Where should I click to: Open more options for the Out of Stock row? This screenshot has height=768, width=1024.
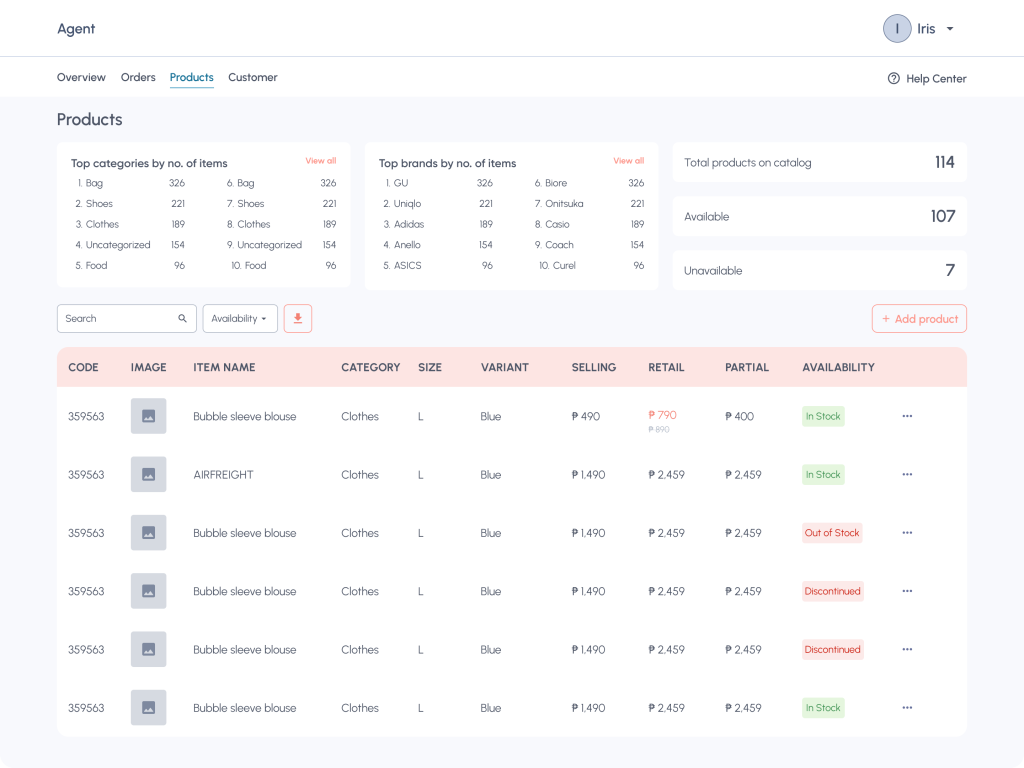907,533
